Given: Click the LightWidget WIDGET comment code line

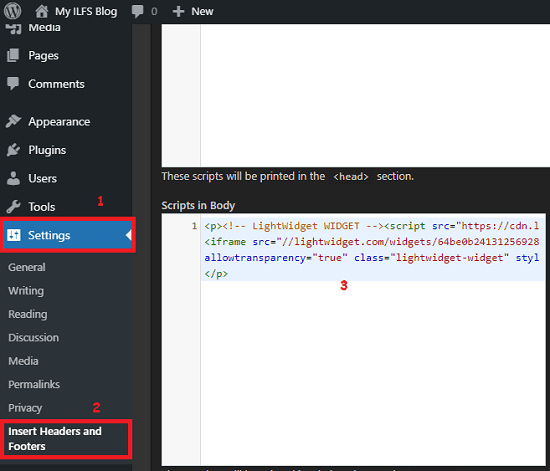Looking at the screenshot, I should tap(371, 226).
